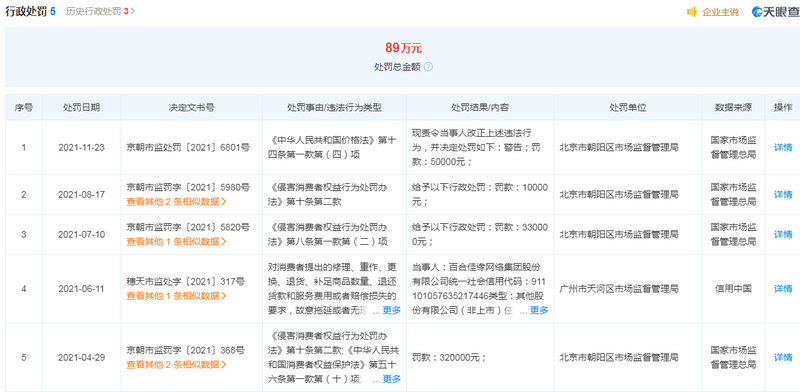The width and height of the screenshot is (800, 392).
Task: Select date 2021-04-29
Action: pos(82,357)
